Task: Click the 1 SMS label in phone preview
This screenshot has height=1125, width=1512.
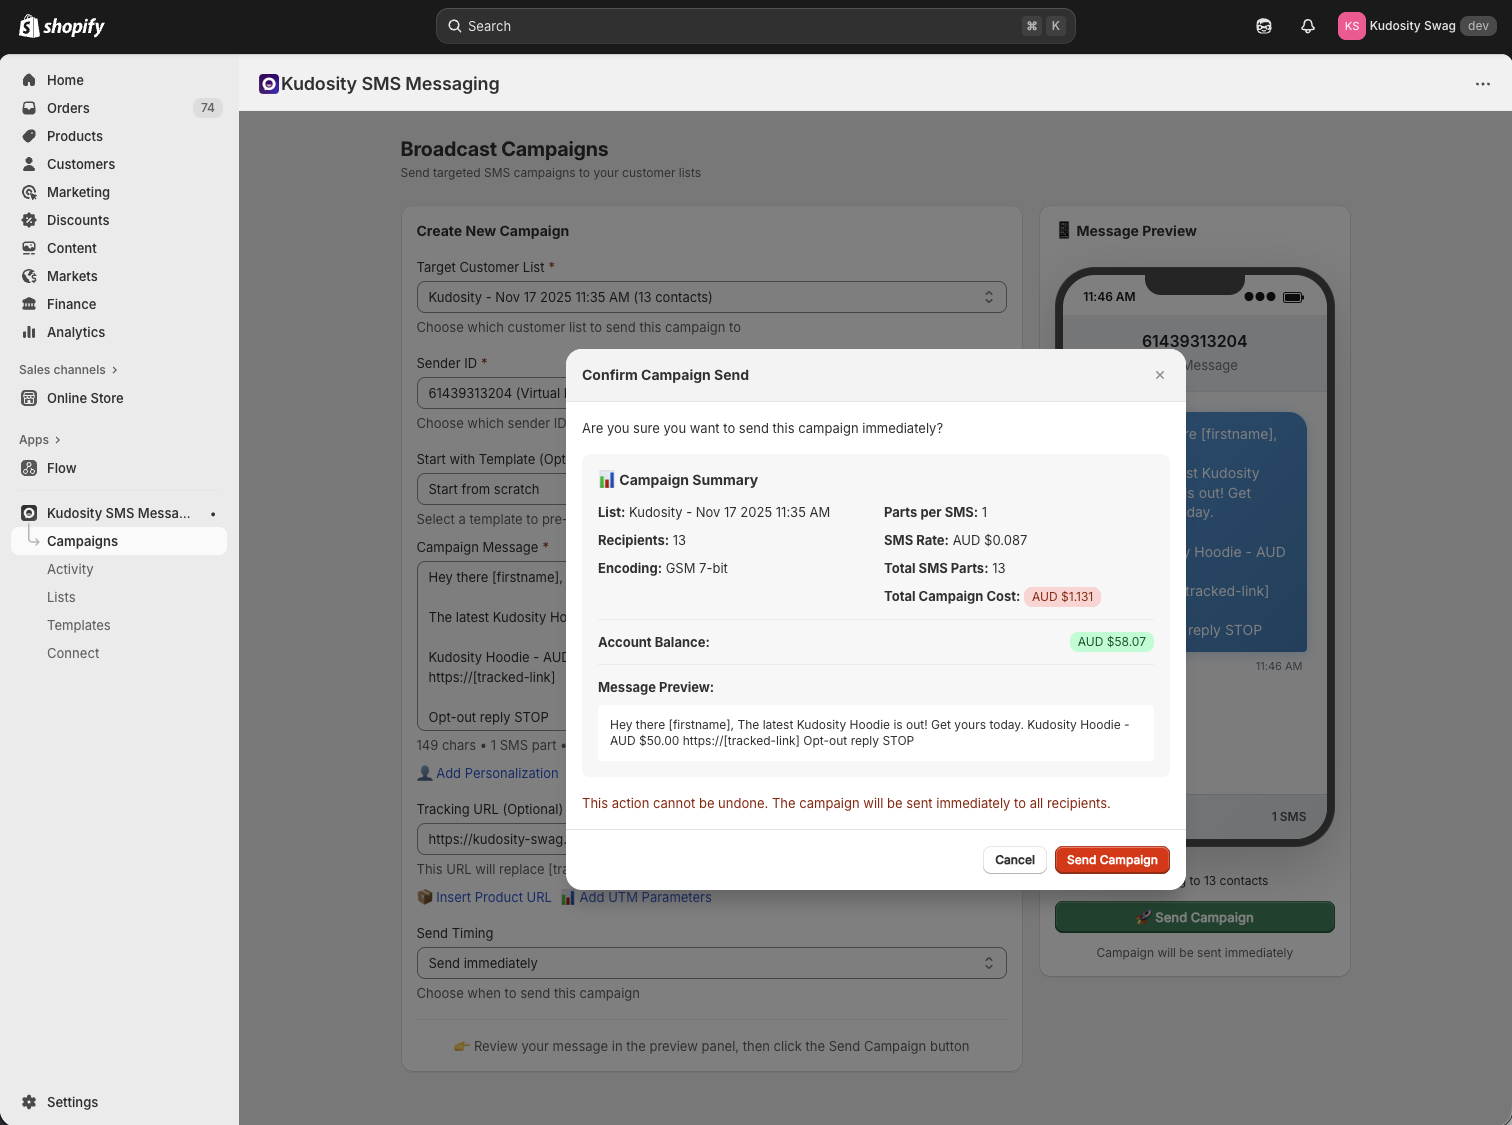Action: [1289, 817]
